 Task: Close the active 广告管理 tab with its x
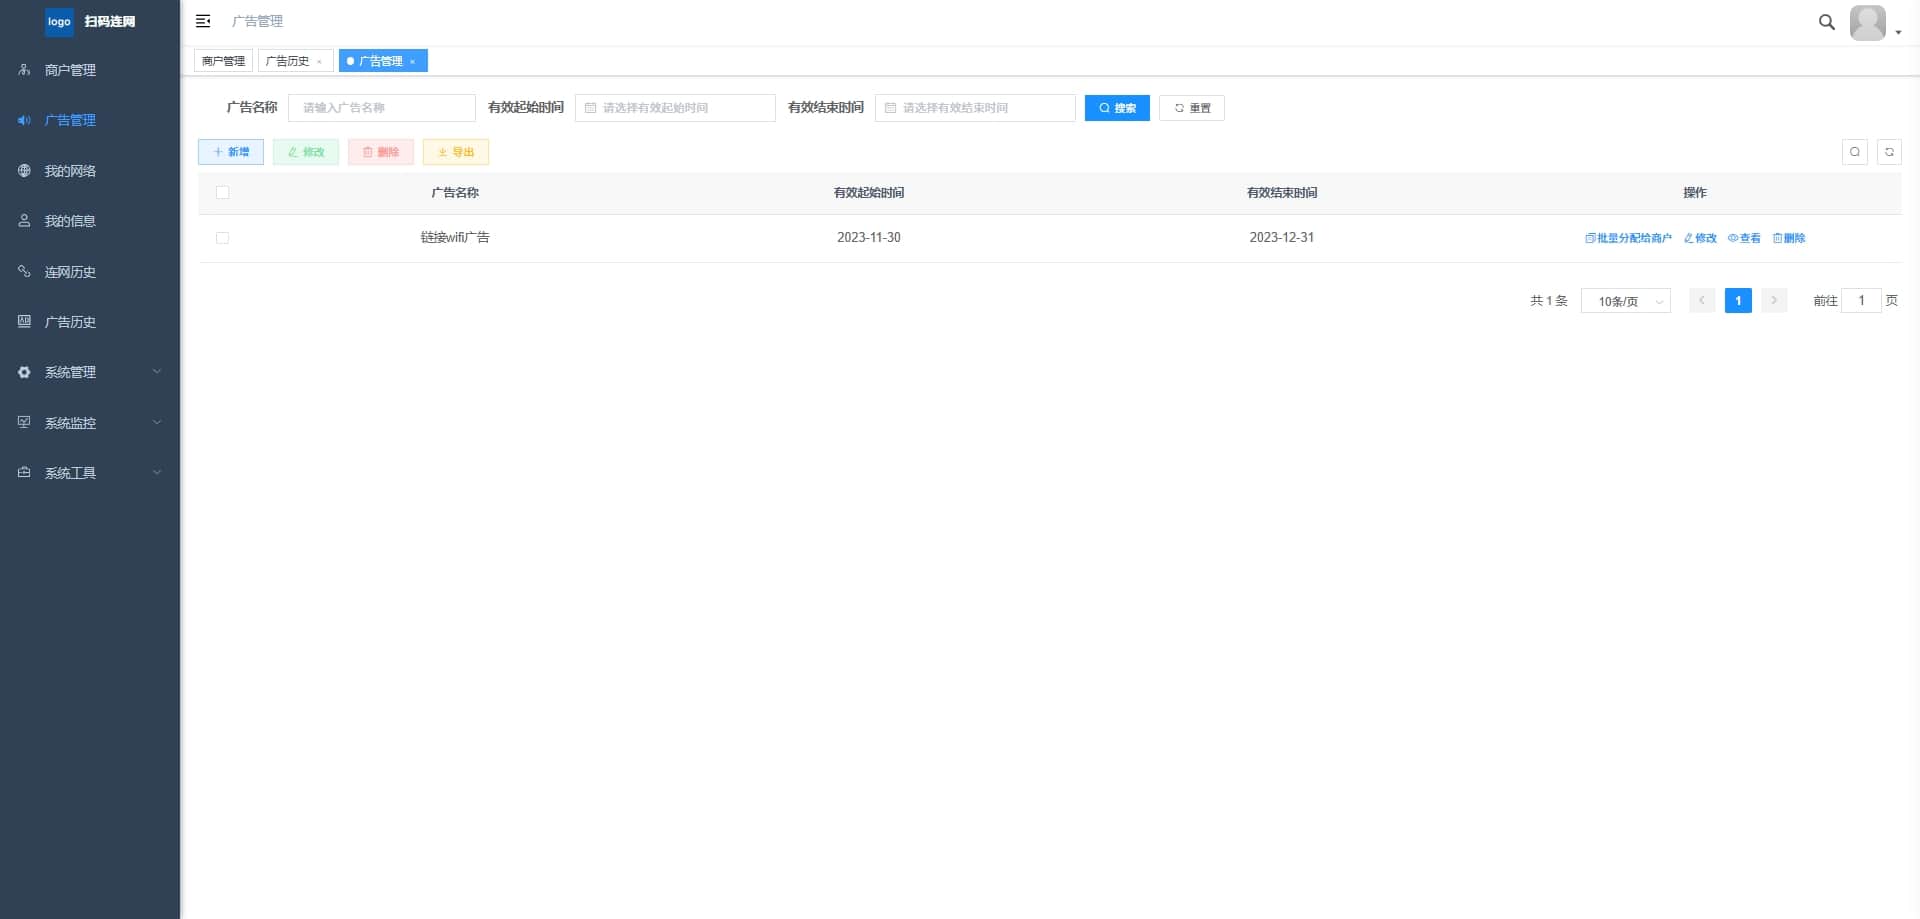412,62
